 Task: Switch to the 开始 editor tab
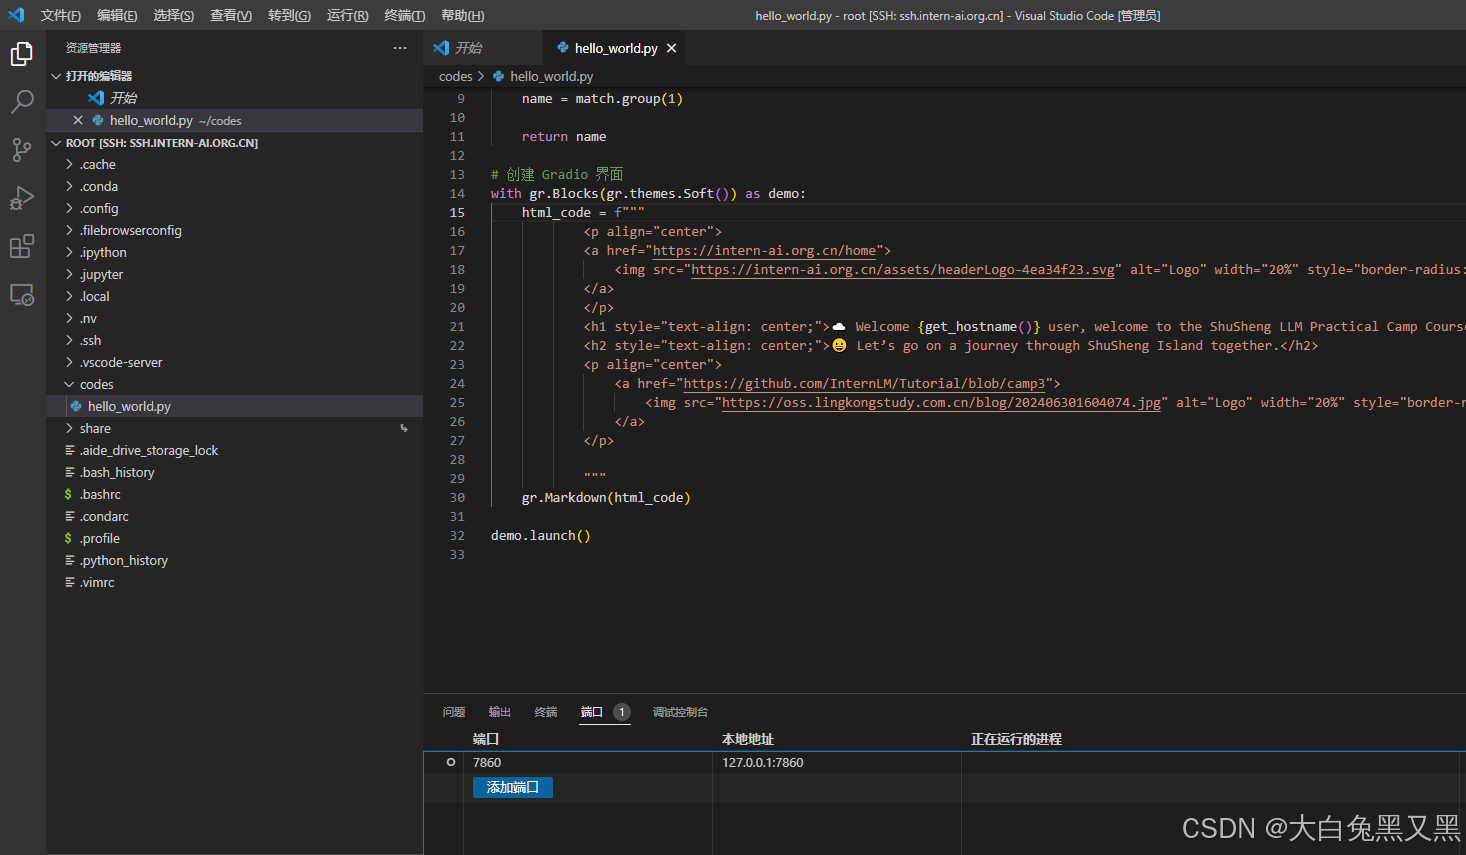point(483,48)
